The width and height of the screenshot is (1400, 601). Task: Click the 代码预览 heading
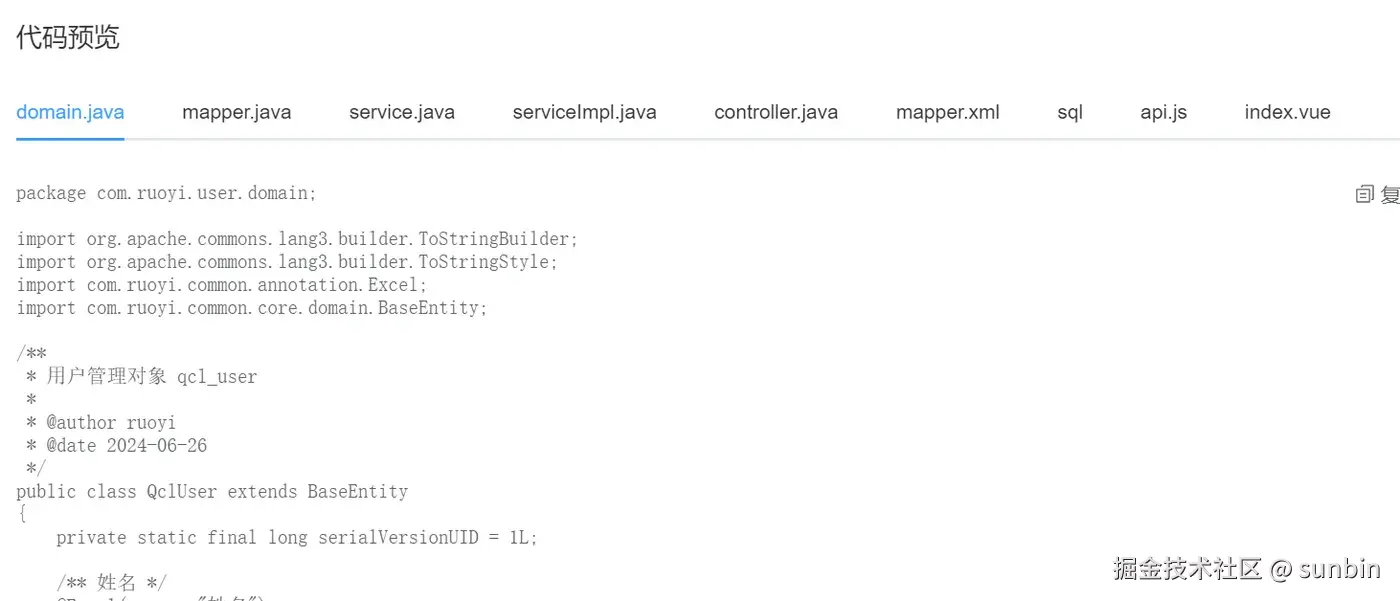point(68,38)
